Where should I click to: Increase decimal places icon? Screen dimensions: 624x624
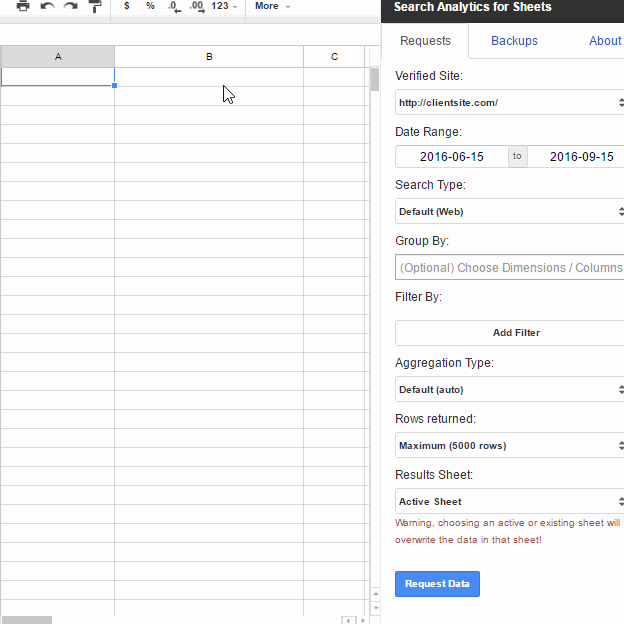tap(197, 6)
